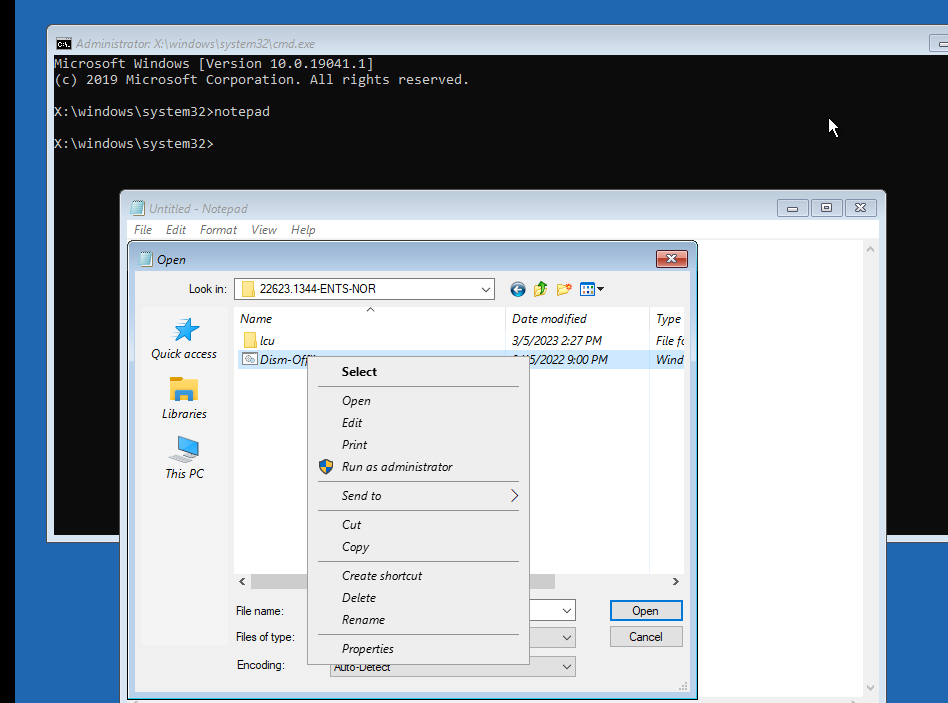
Task: Choose Edit in the context menu
Action: (418, 423)
